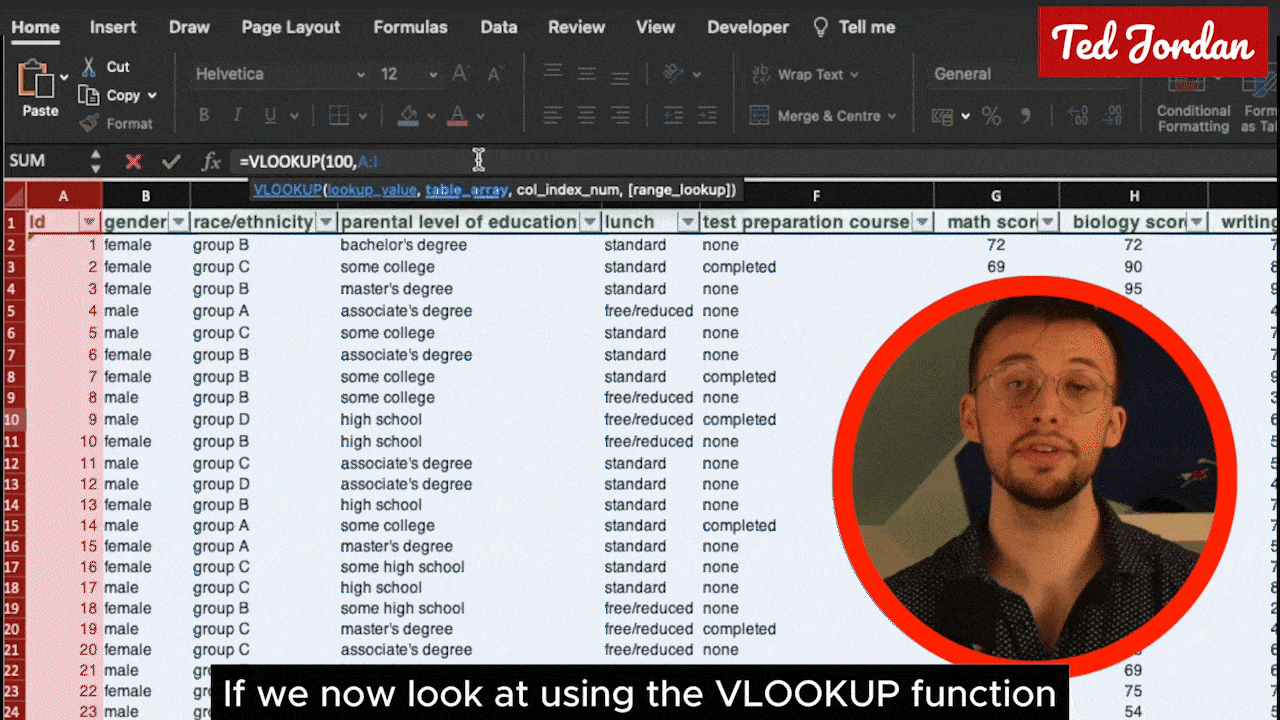
Task: Cancel formula entry with red X
Action: click(x=133, y=161)
